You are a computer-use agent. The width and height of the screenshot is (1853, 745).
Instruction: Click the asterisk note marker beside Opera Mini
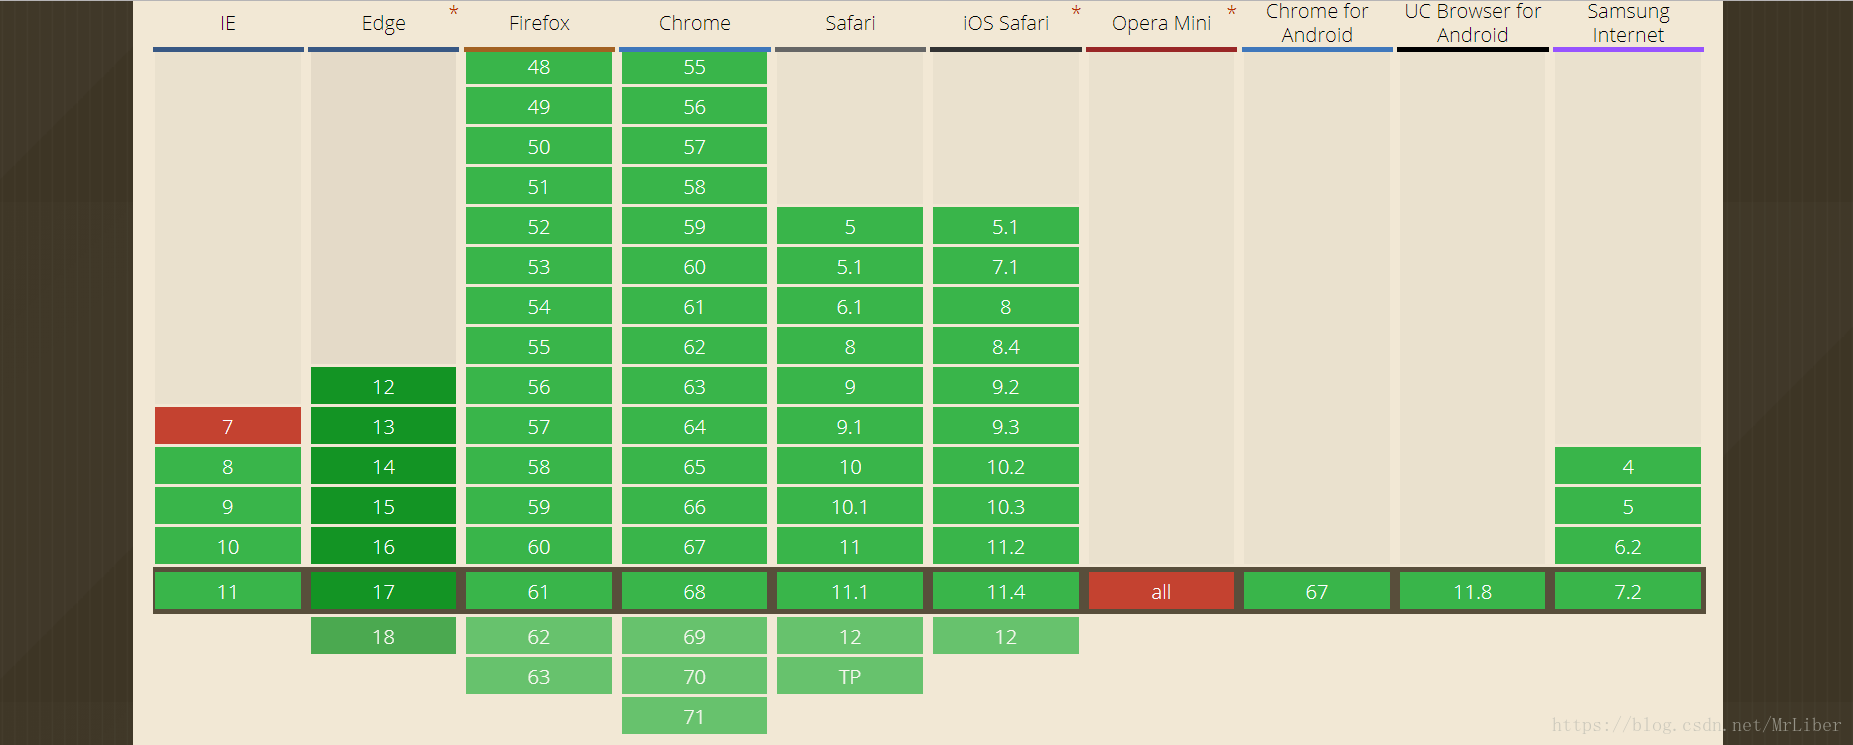pos(1231,11)
